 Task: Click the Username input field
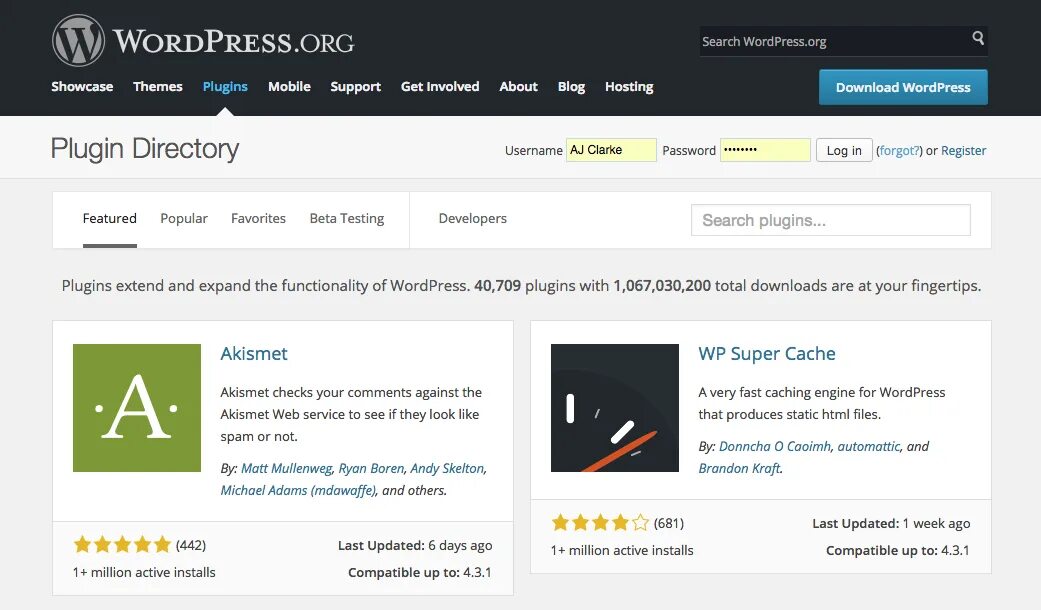[x=611, y=150]
